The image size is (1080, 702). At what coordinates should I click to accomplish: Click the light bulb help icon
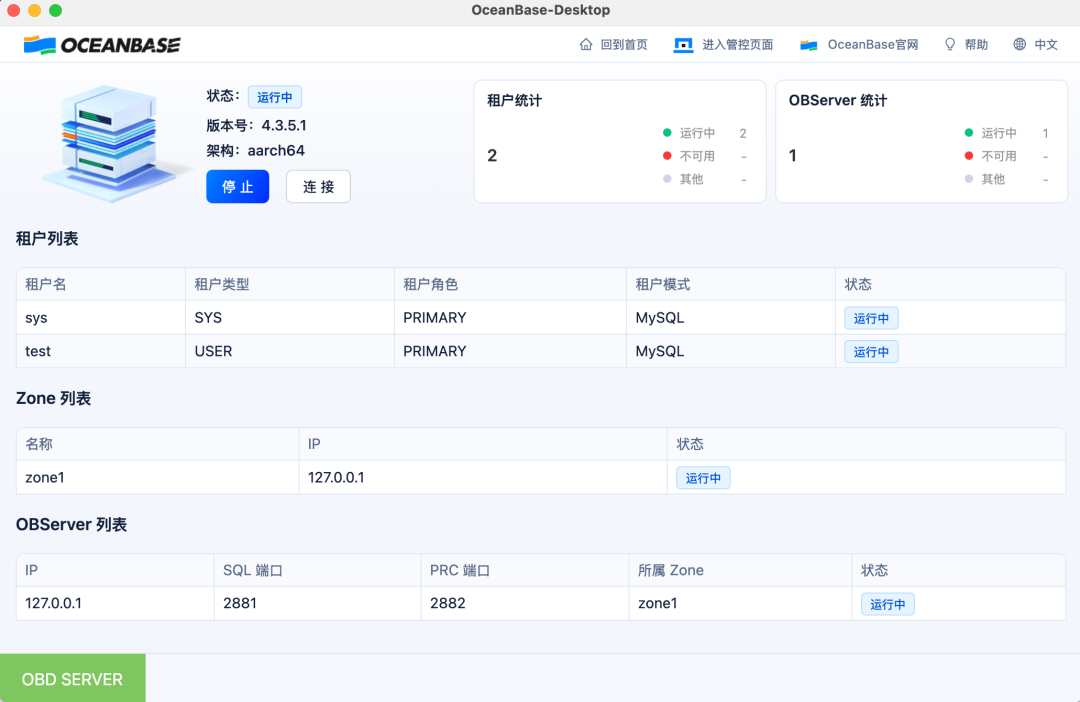[x=949, y=44]
